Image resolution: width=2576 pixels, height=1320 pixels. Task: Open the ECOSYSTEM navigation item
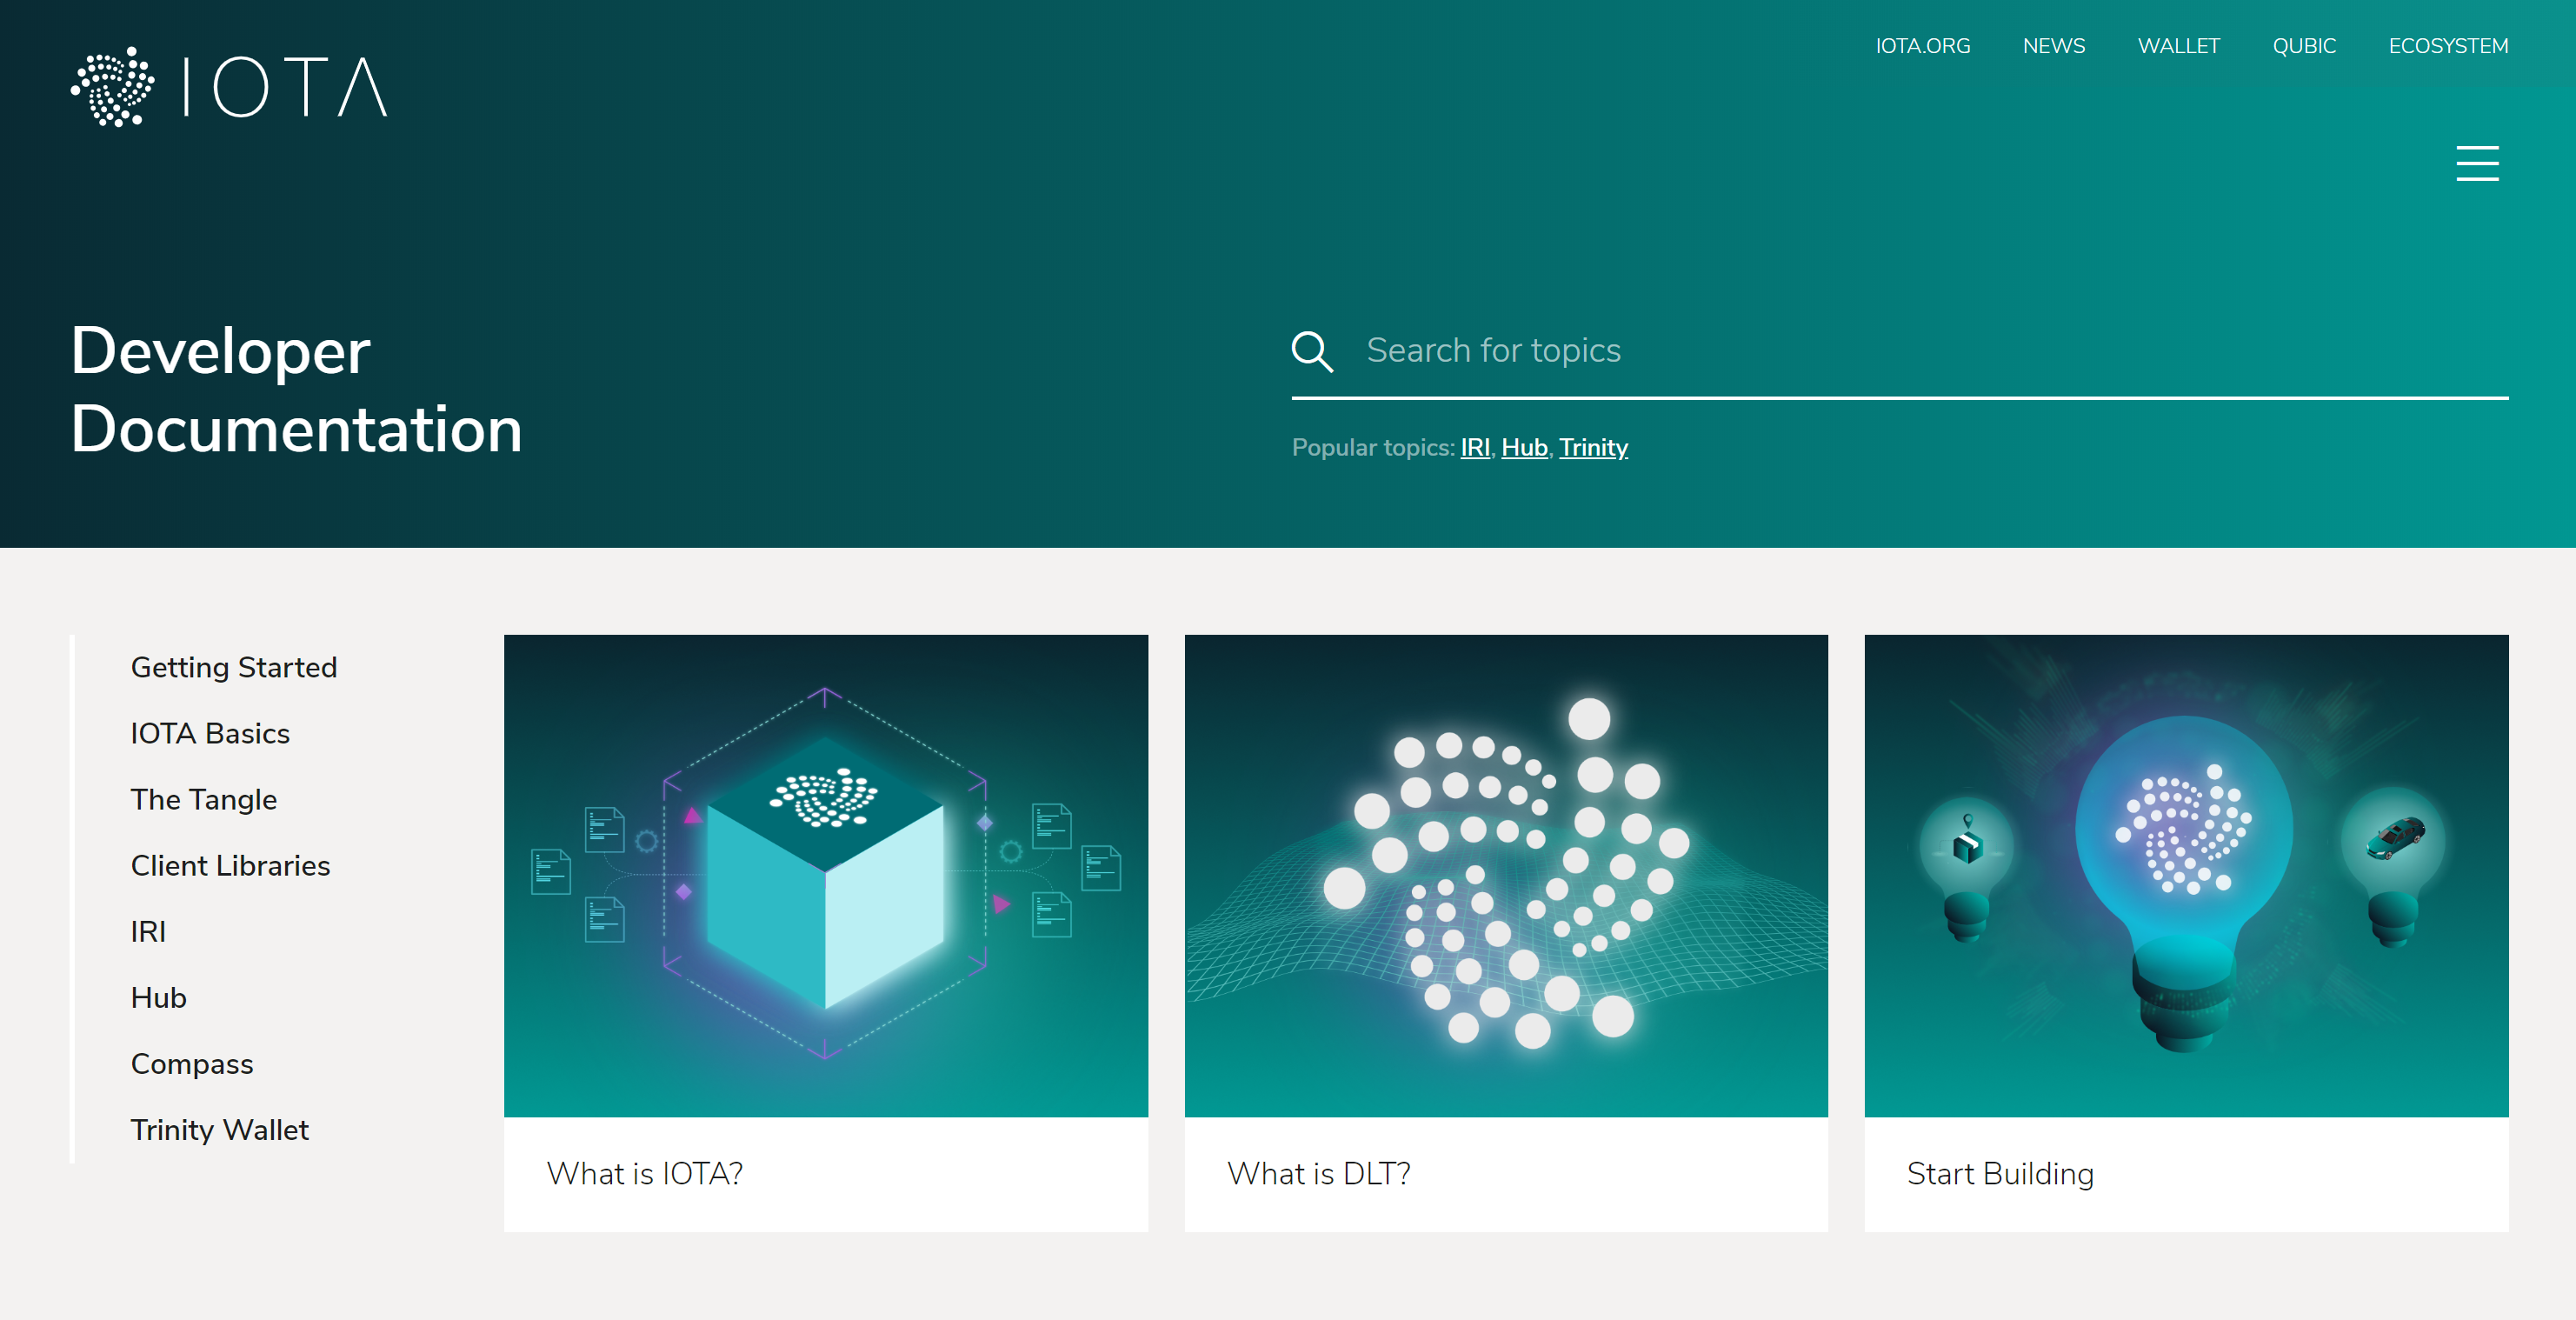click(x=2447, y=46)
